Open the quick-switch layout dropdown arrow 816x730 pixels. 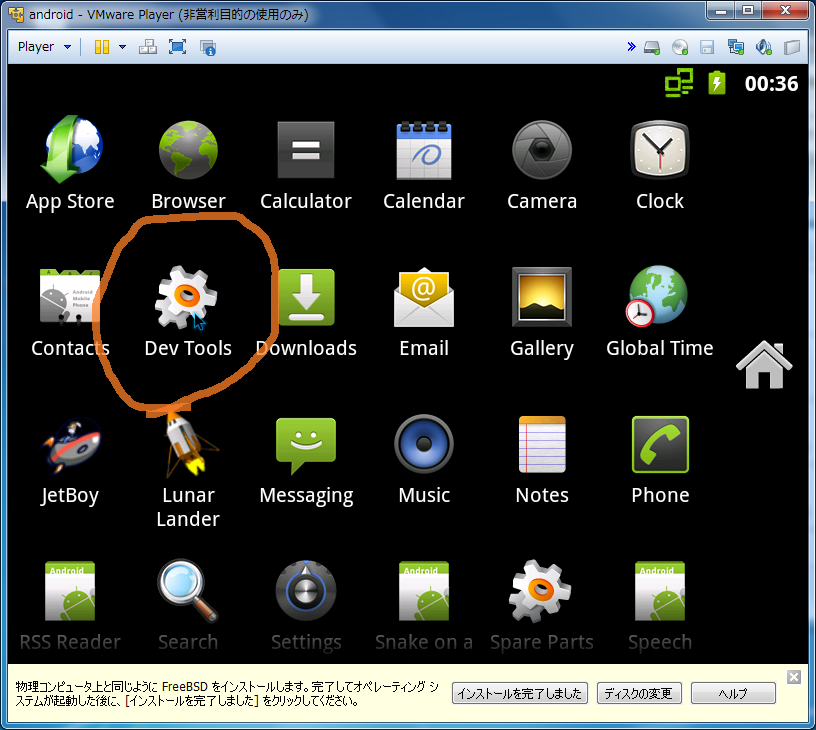123,46
